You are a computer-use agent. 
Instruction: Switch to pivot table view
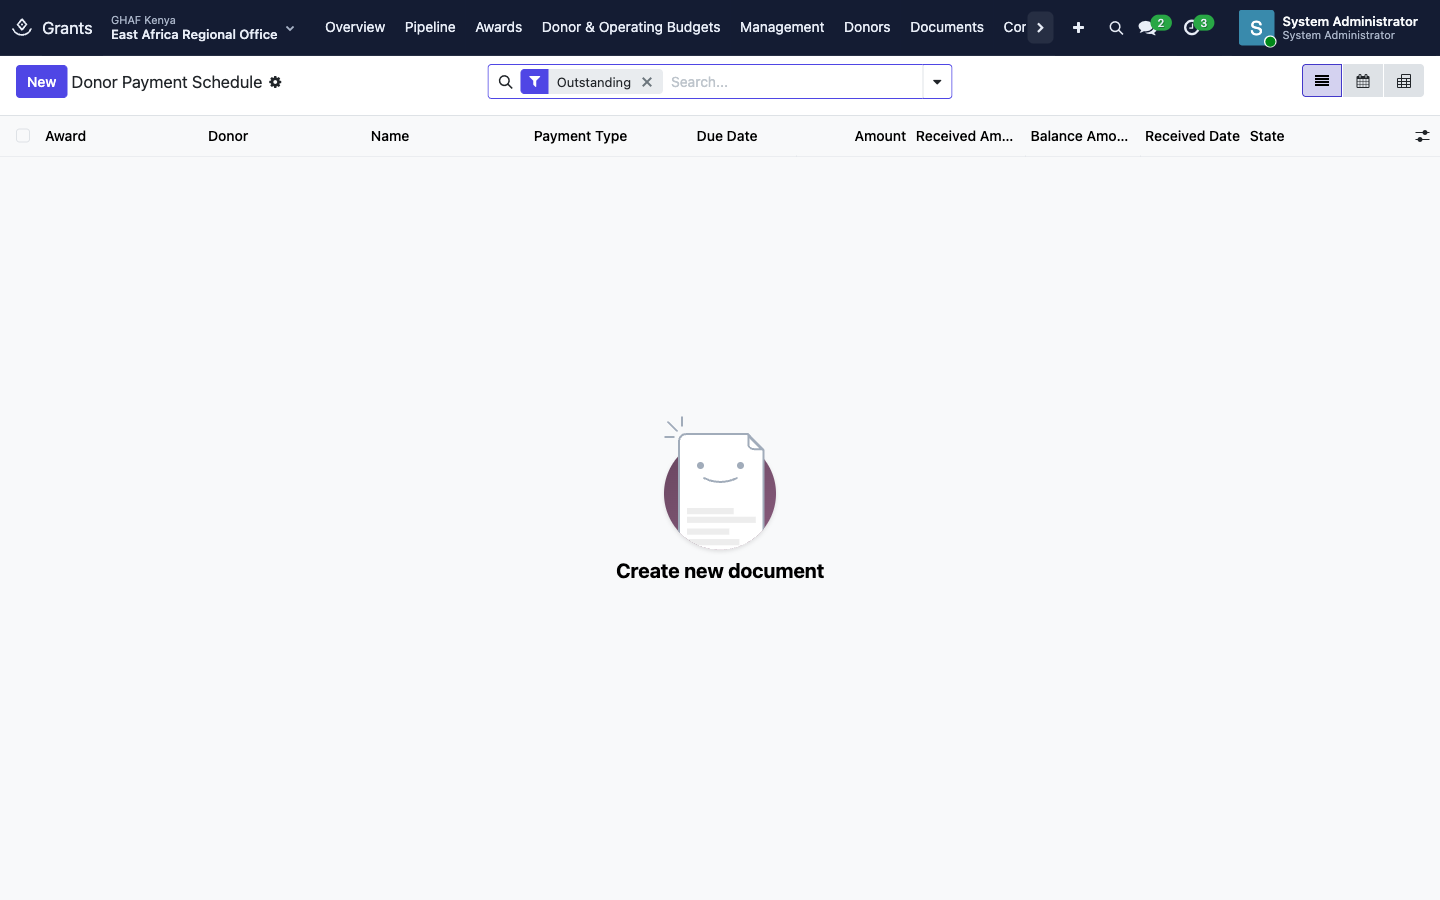1404,81
